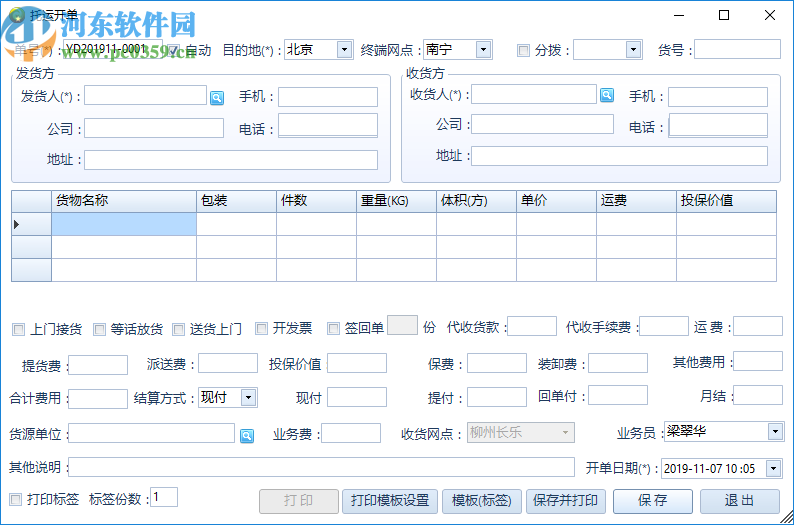
Task: Click the first row 货物名称 cell
Action: coord(124,224)
